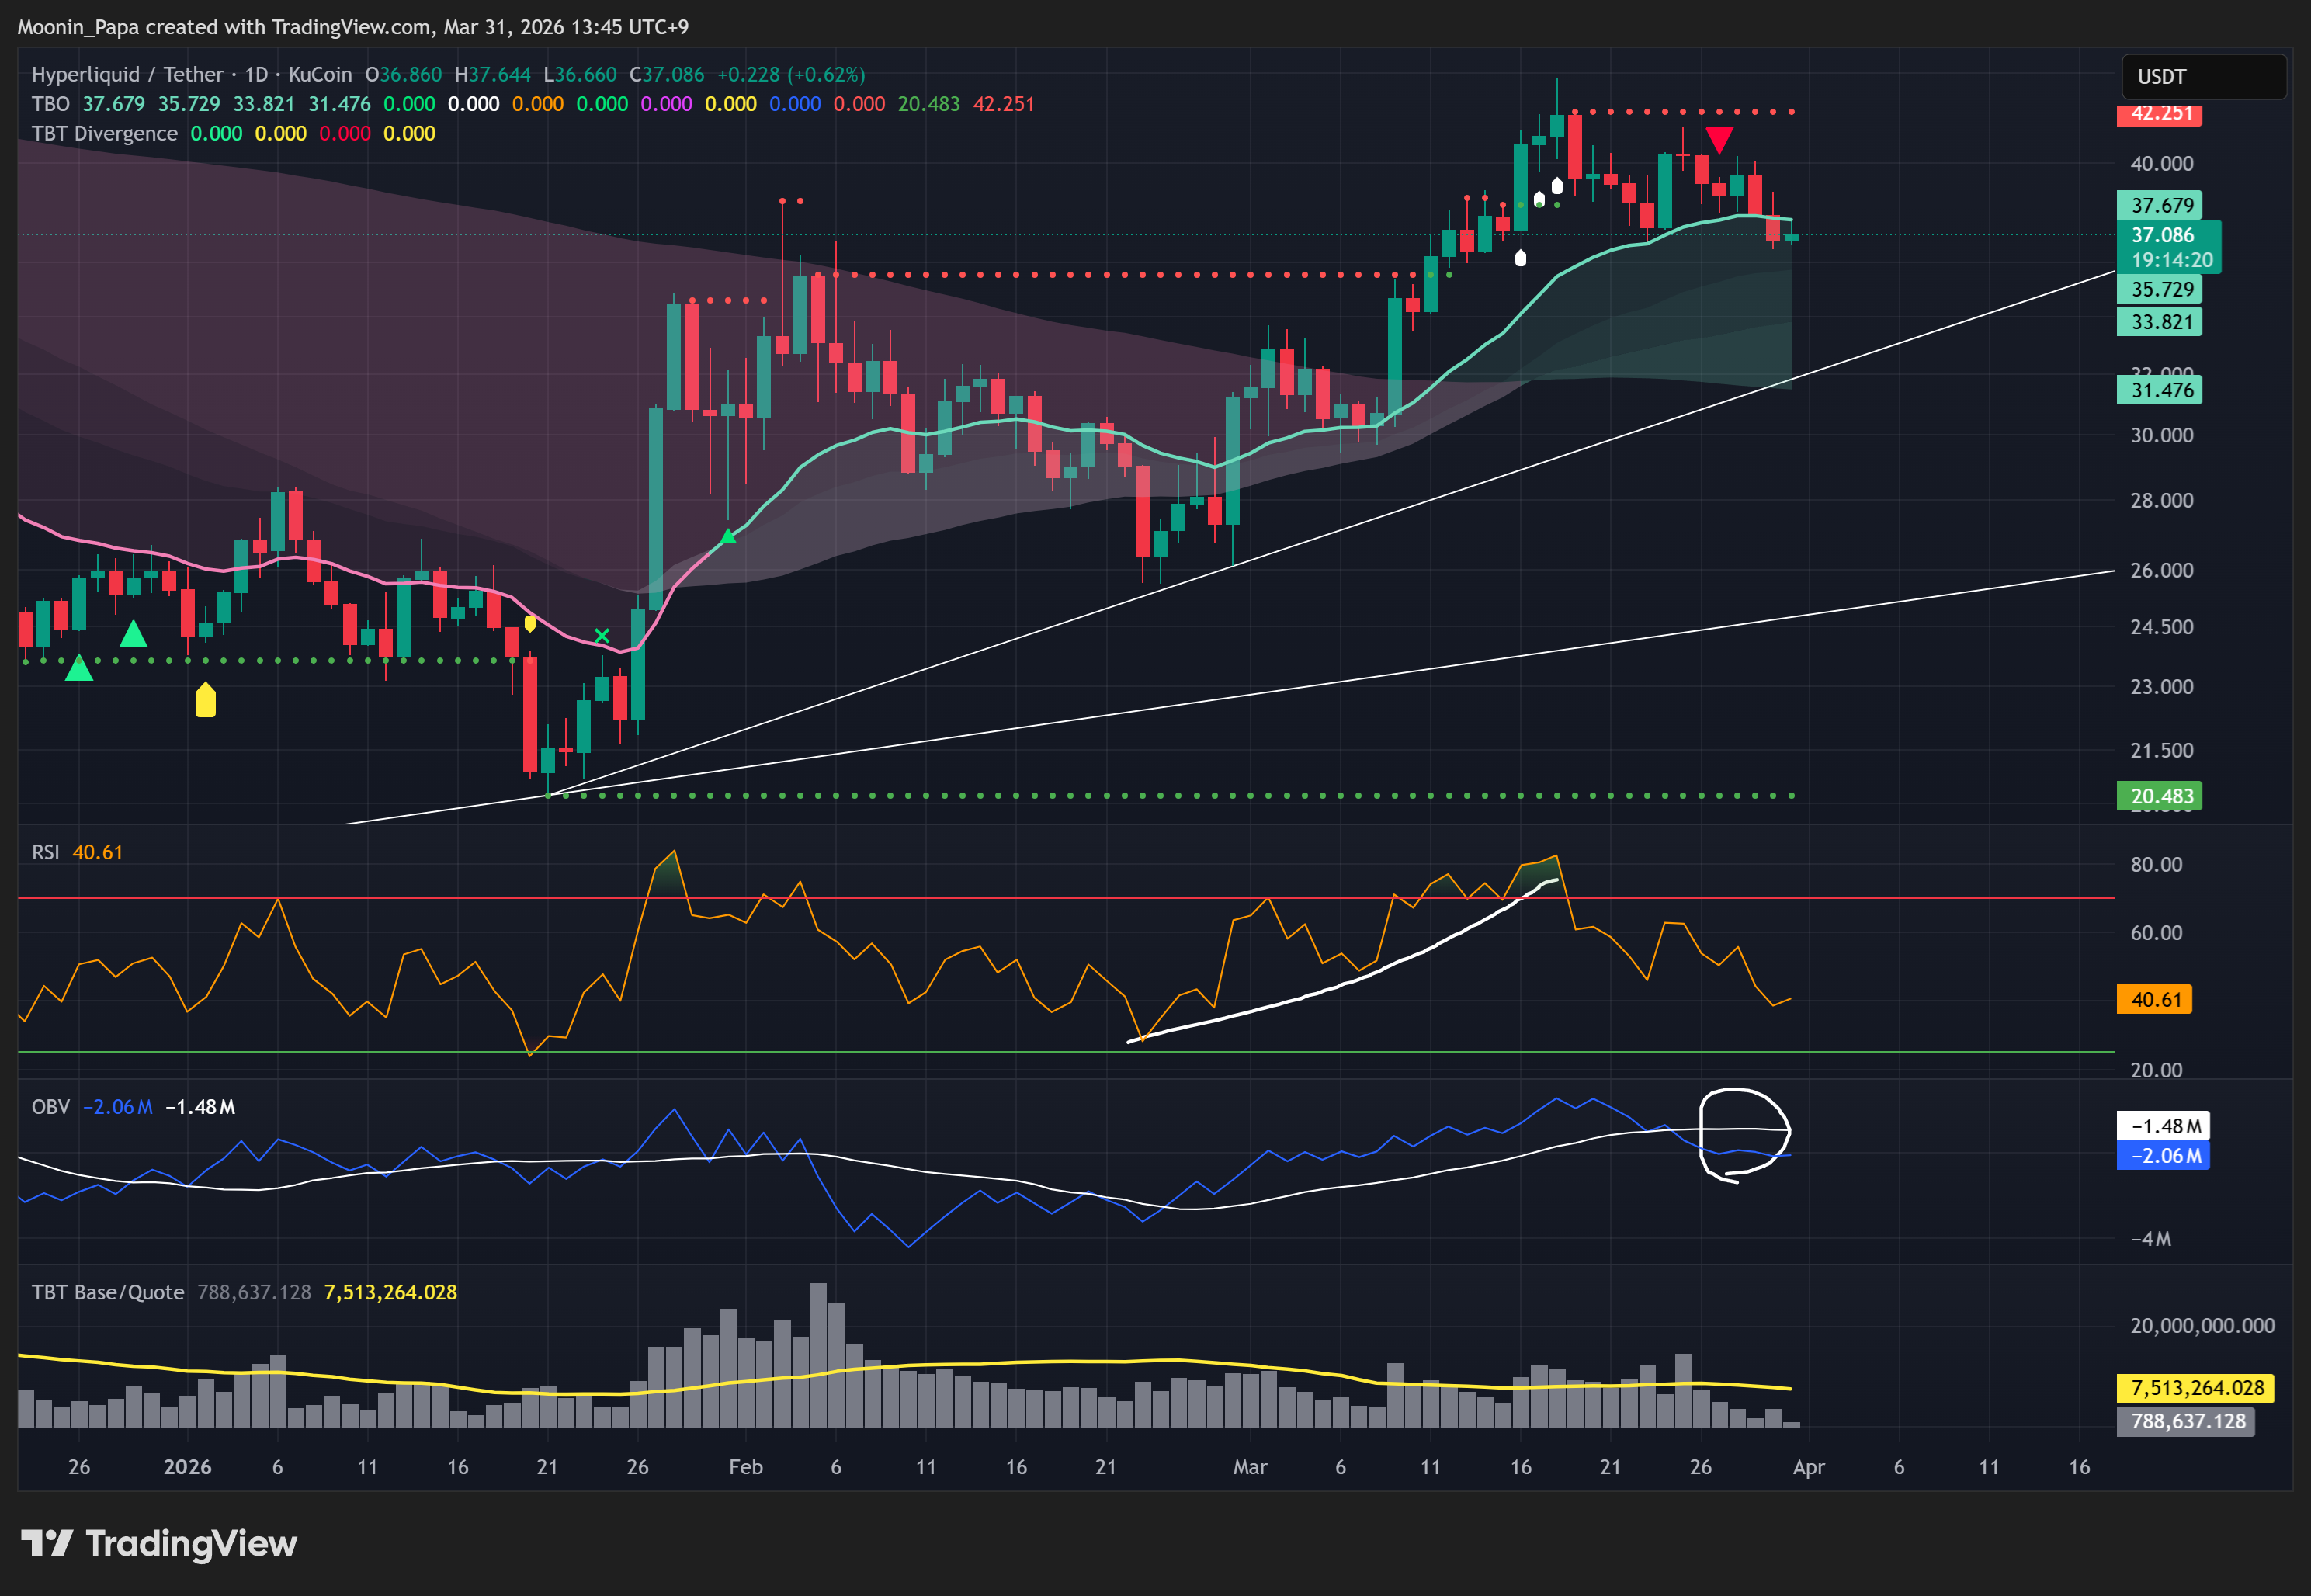
Task: Click the small green up-triangle near Feb
Action: pyautogui.click(x=728, y=536)
